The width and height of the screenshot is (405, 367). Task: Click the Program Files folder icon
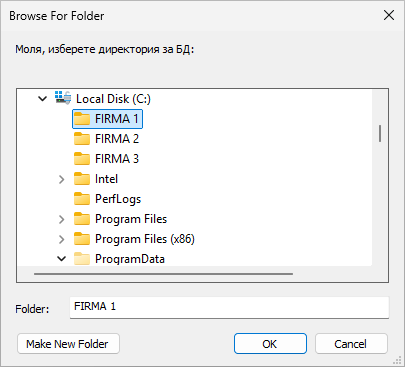[82, 219]
